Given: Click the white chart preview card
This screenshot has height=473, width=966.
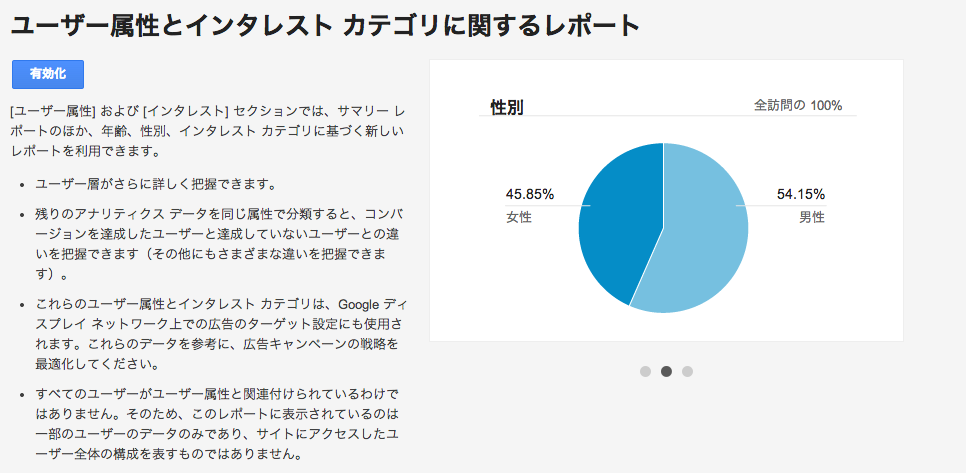Looking at the screenshot, I should tap(666, 200).
